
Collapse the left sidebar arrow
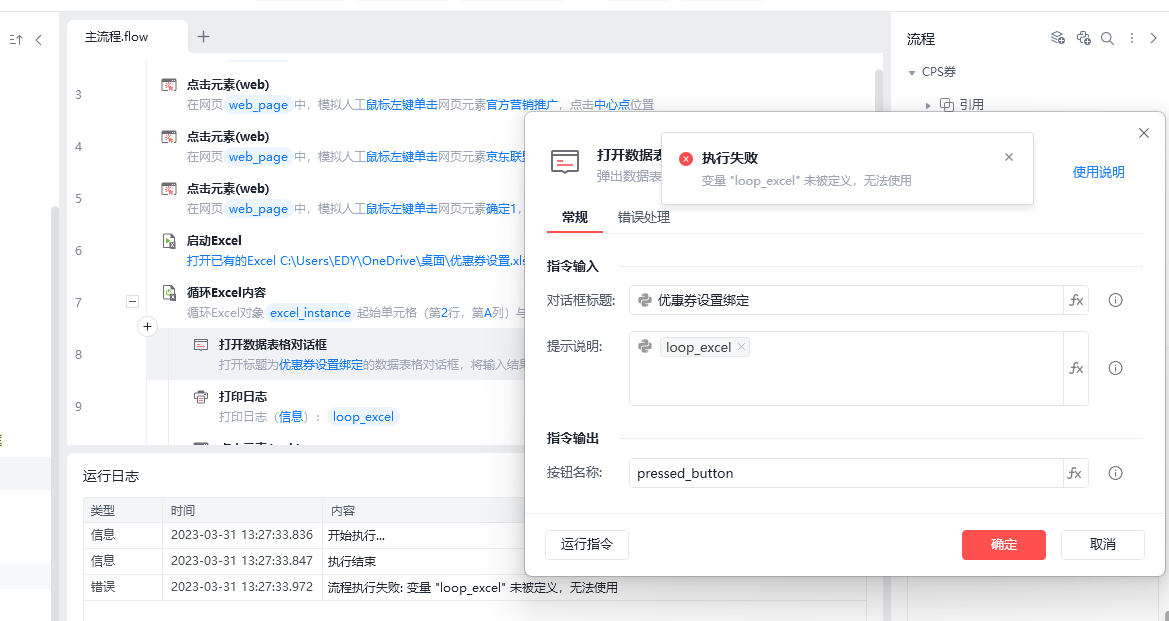[x=39, y=40]
